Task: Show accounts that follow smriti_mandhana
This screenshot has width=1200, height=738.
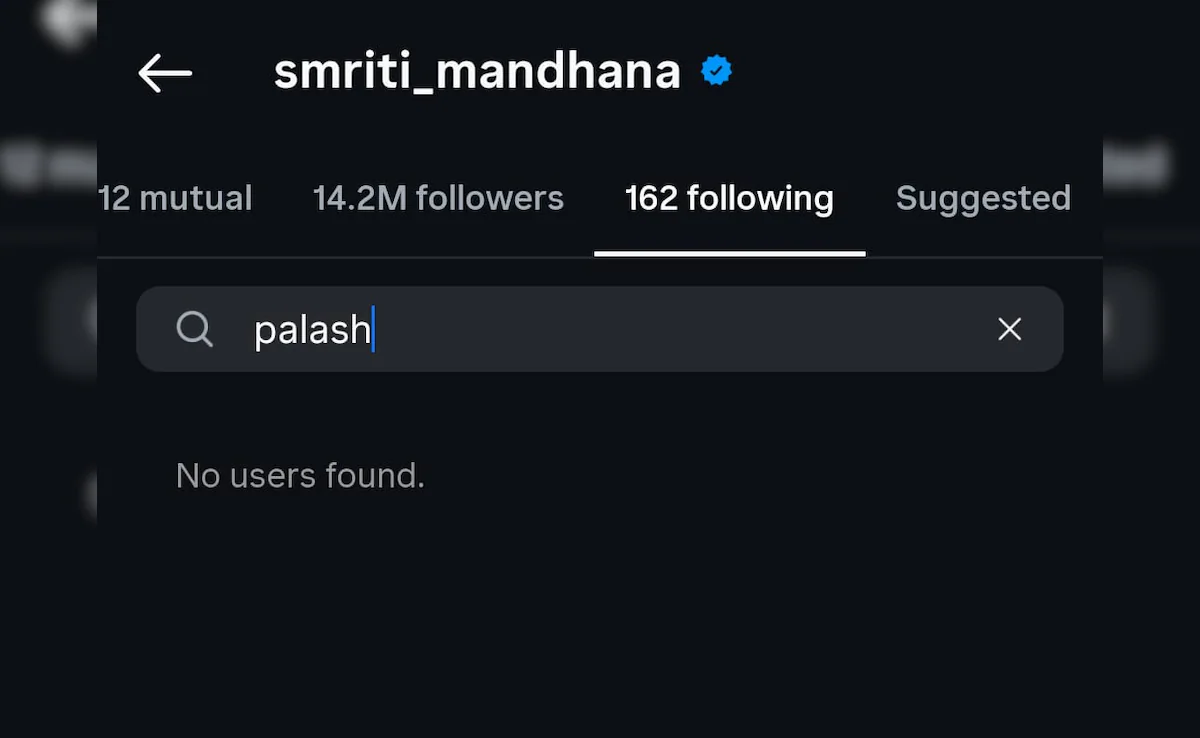Action: [x=438, y=198]
